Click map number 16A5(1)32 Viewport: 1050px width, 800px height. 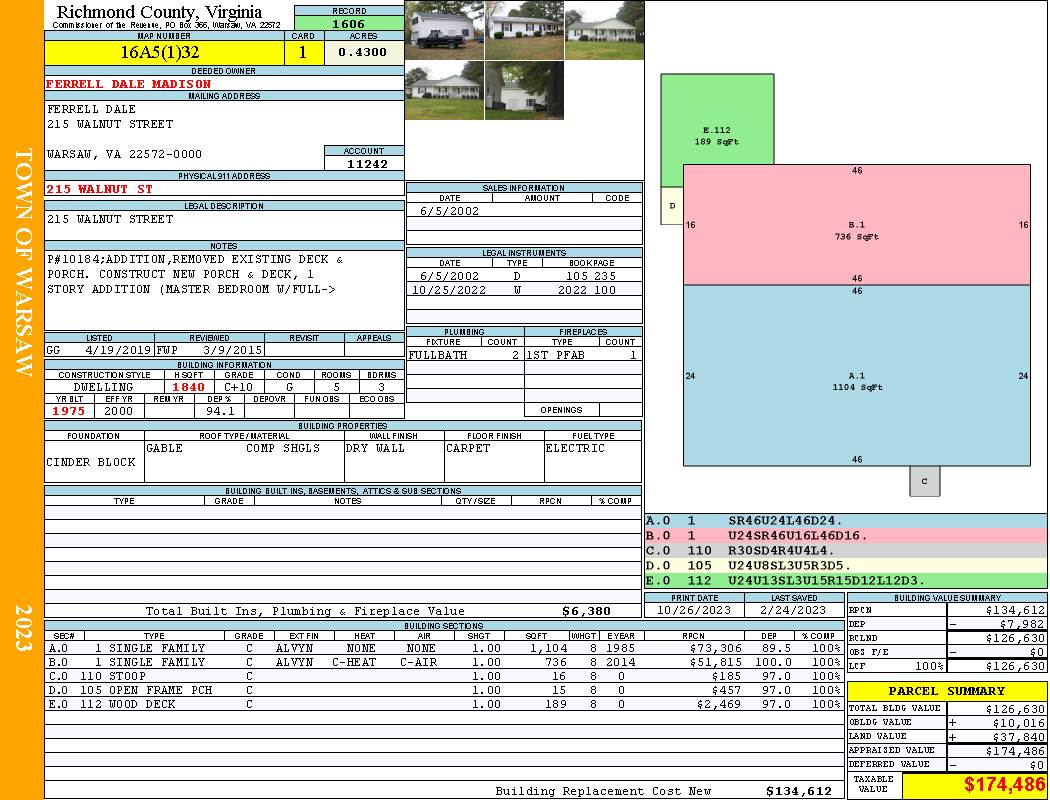(x=165, y=52)
